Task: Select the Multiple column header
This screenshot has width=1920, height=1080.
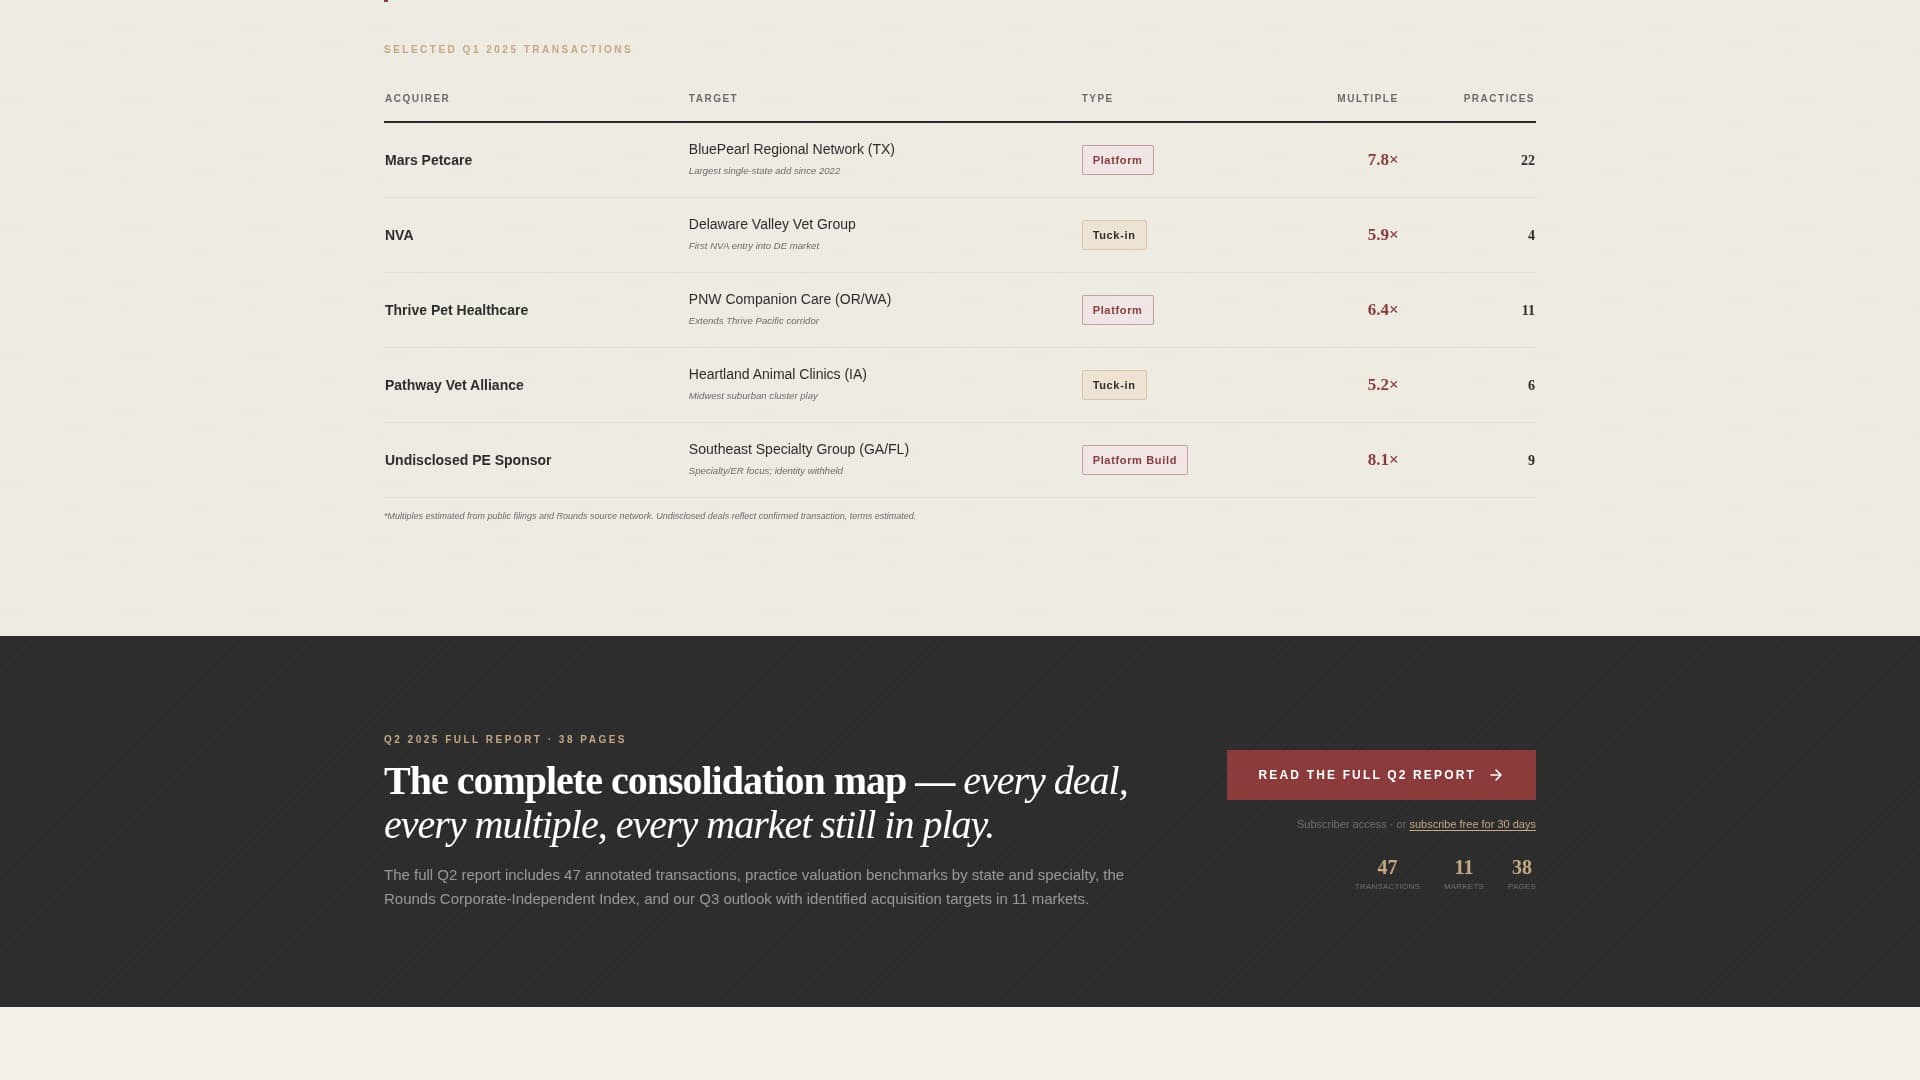Action: click(1367, 98)
